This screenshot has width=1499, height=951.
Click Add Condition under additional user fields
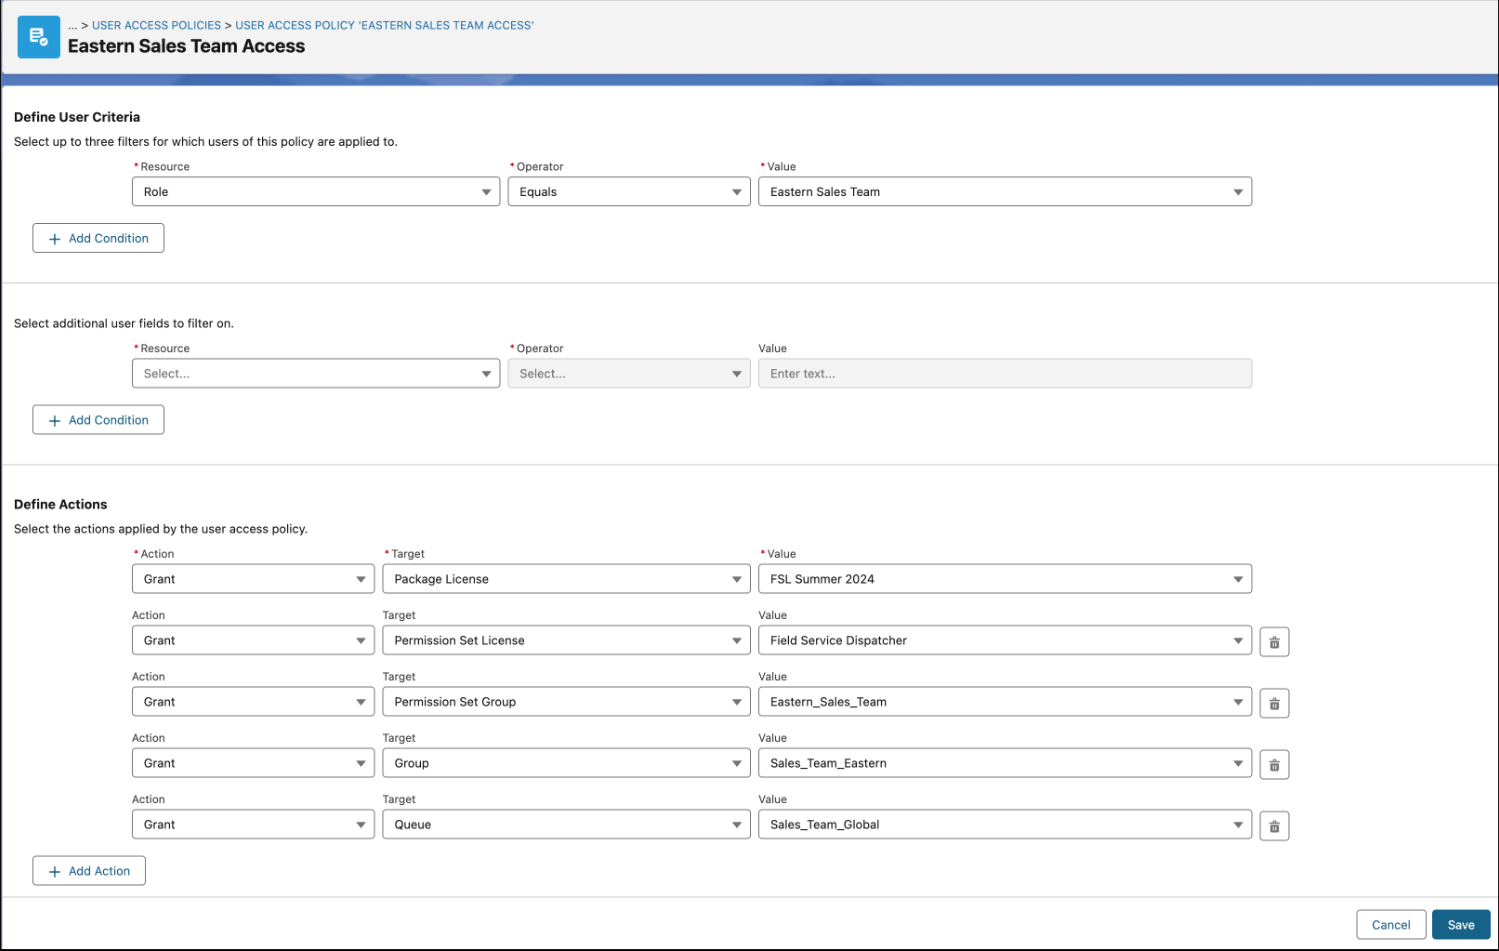point(98,420)
